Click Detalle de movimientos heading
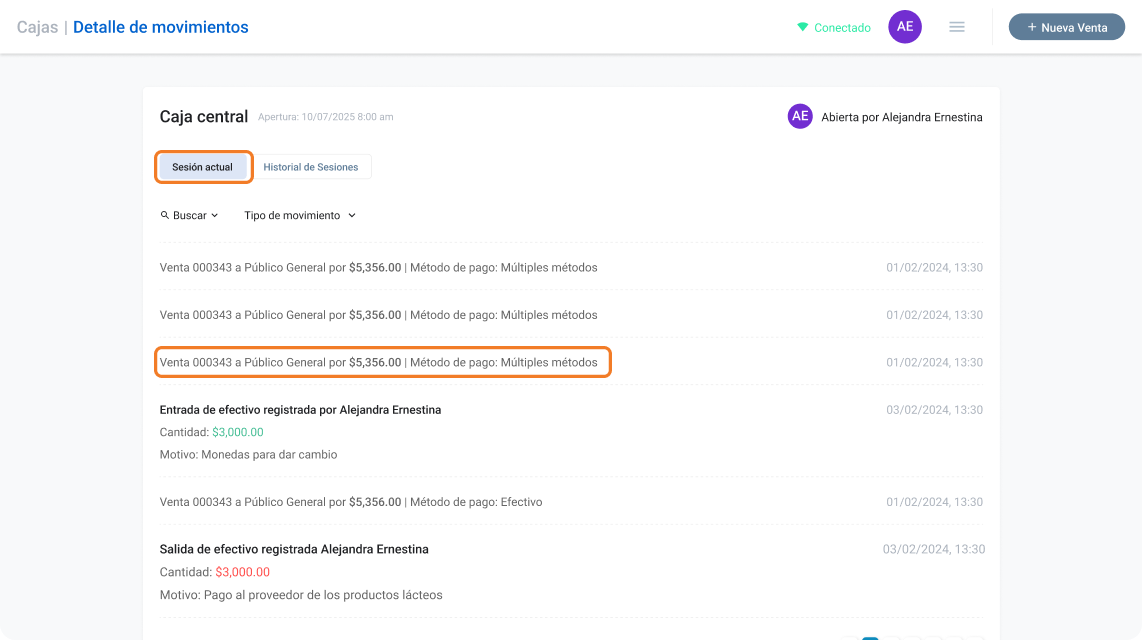 tap(160, 27)
